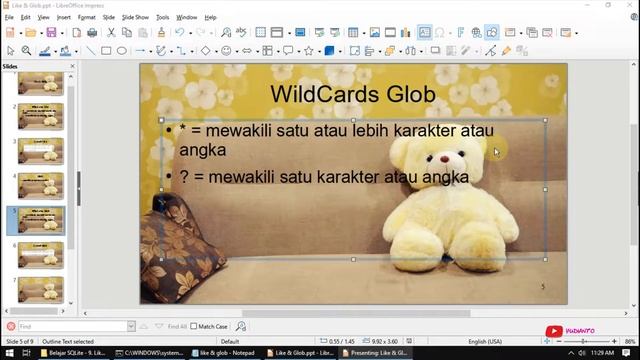The width and height of the screenshot is (640, 360).
Task: Open an existing file via folder icon
Action: click(31, 32)
